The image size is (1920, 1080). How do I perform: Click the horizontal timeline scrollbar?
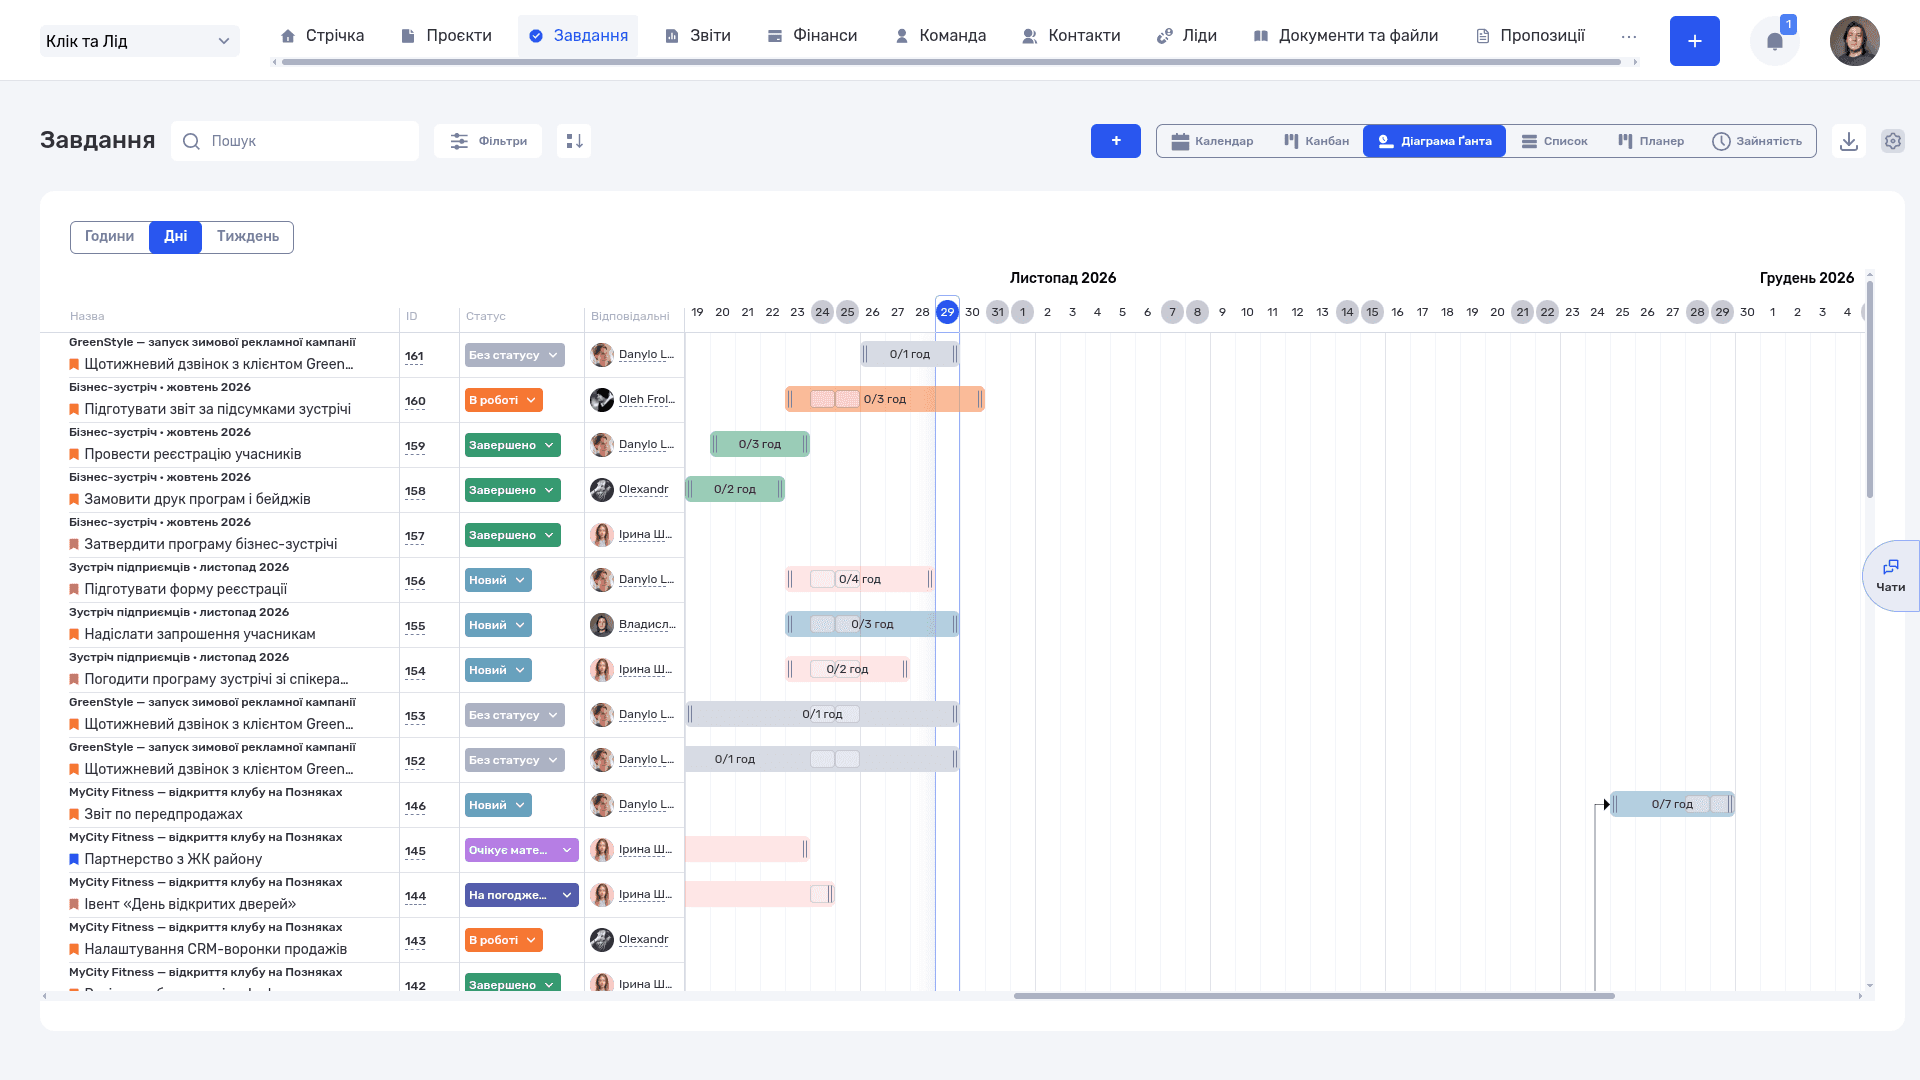pos(1314,996)
